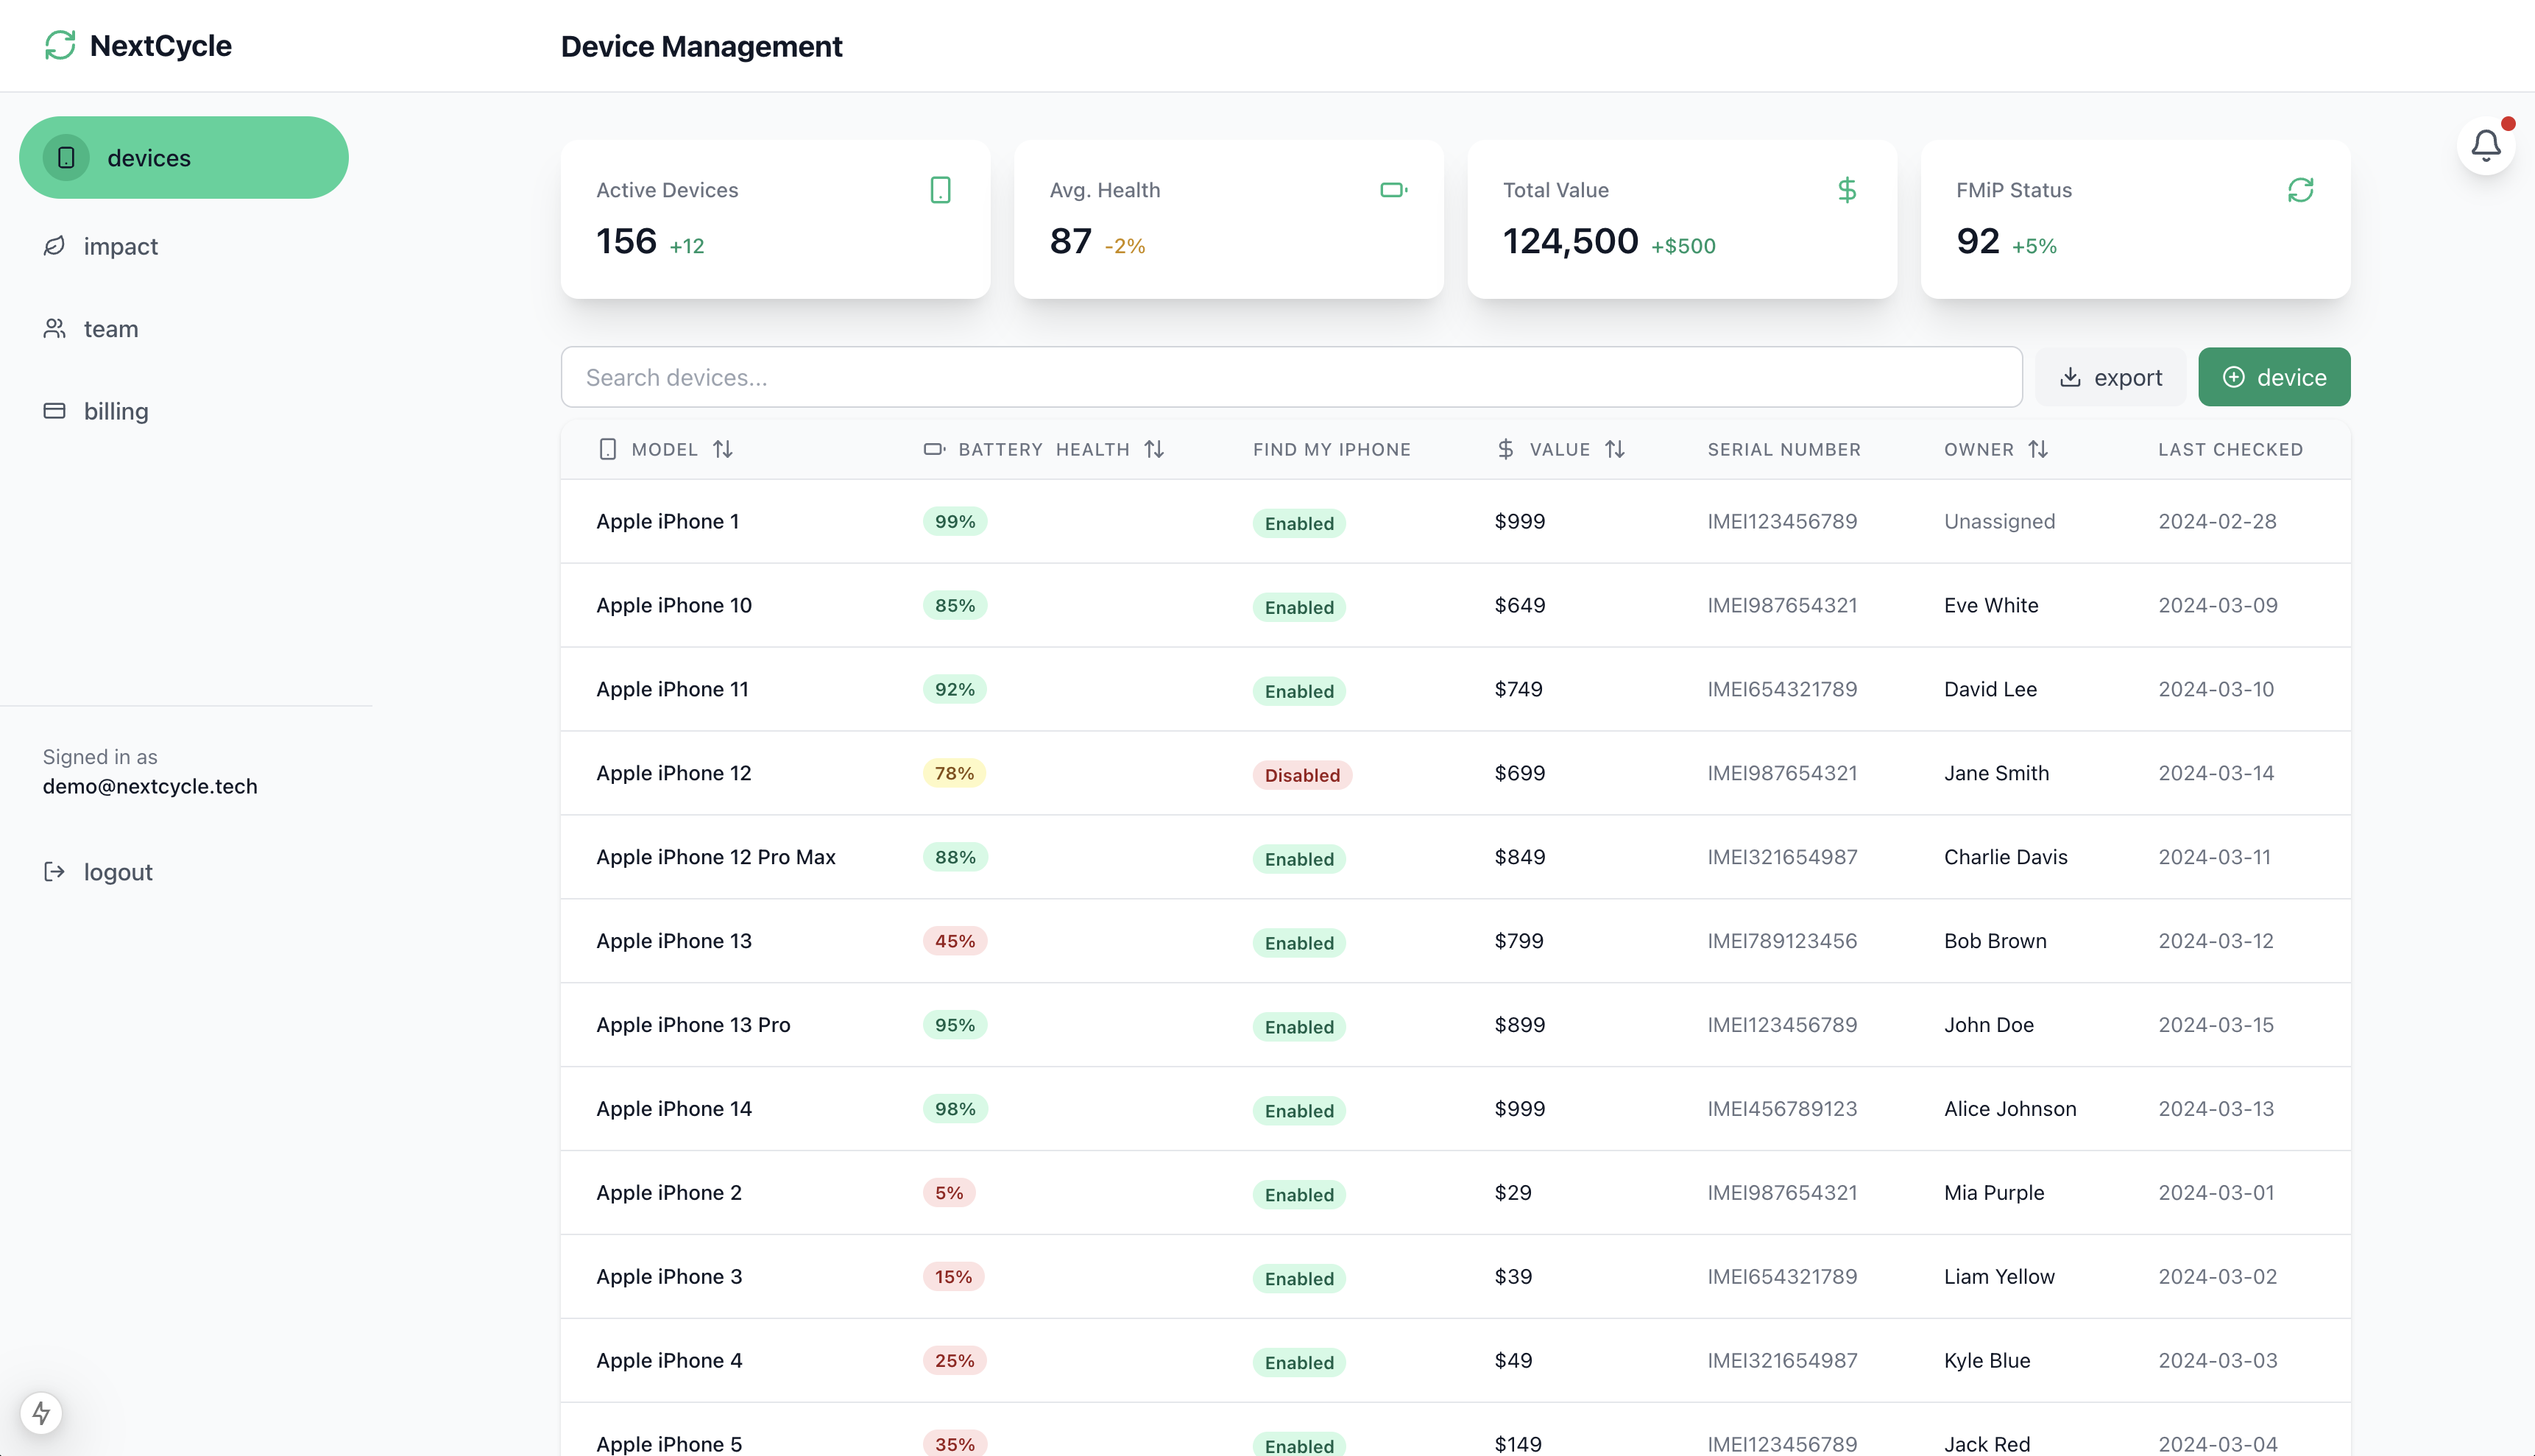
Task: Click the NextCycle logo icon
Action: (x=60, y=45)
